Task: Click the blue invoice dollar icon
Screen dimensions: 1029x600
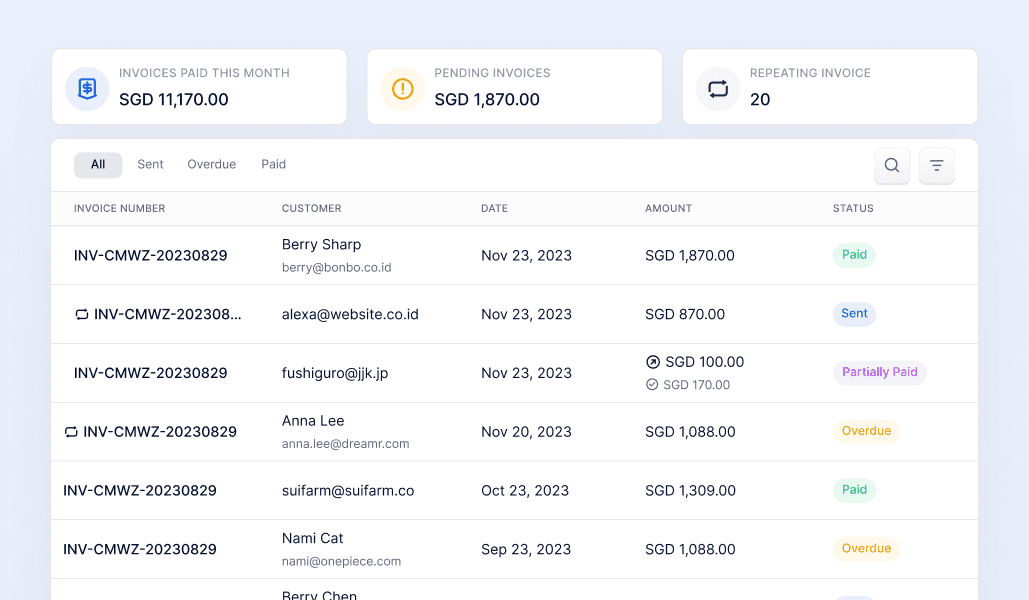Action: [x=87, y=88]
